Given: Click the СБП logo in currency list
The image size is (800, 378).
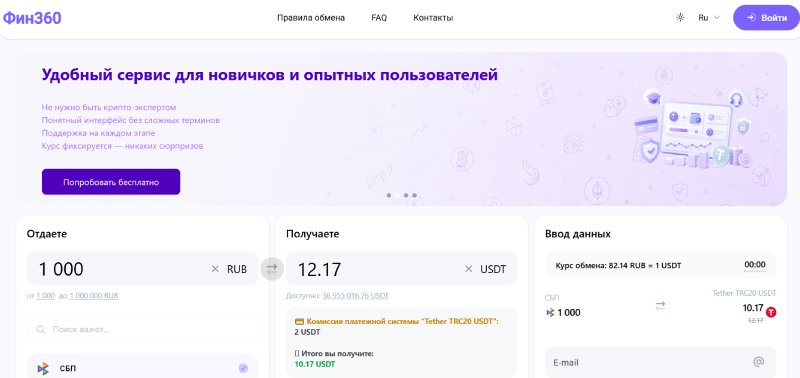Looking at the screenshot, I should (43, 368).
